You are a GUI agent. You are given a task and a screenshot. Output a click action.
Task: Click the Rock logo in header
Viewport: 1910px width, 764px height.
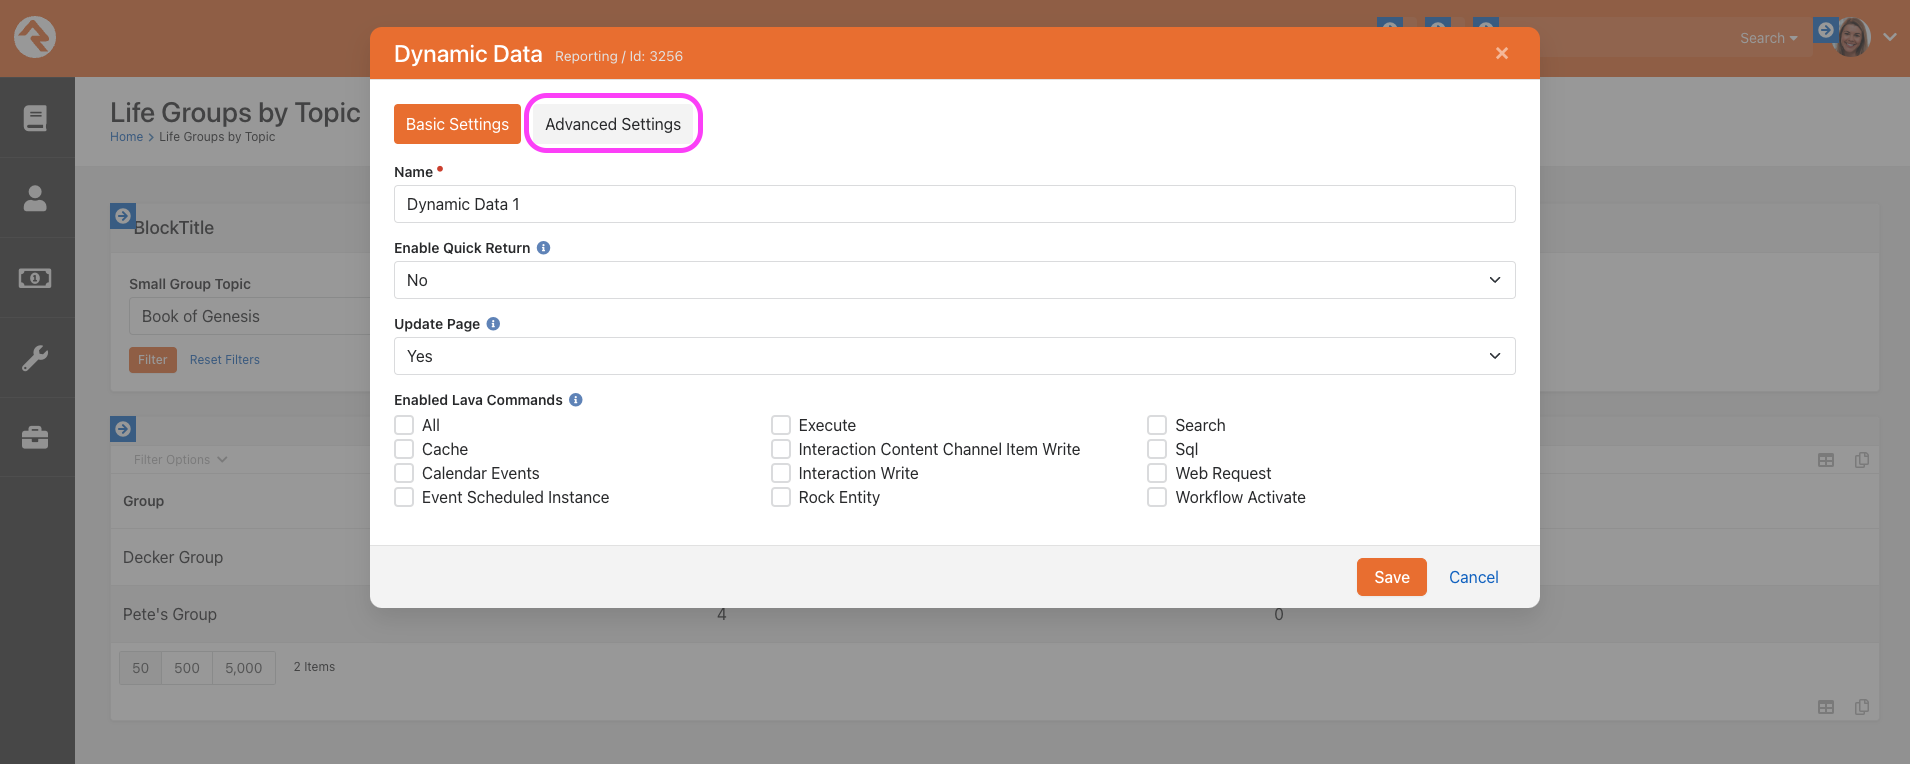35,38
